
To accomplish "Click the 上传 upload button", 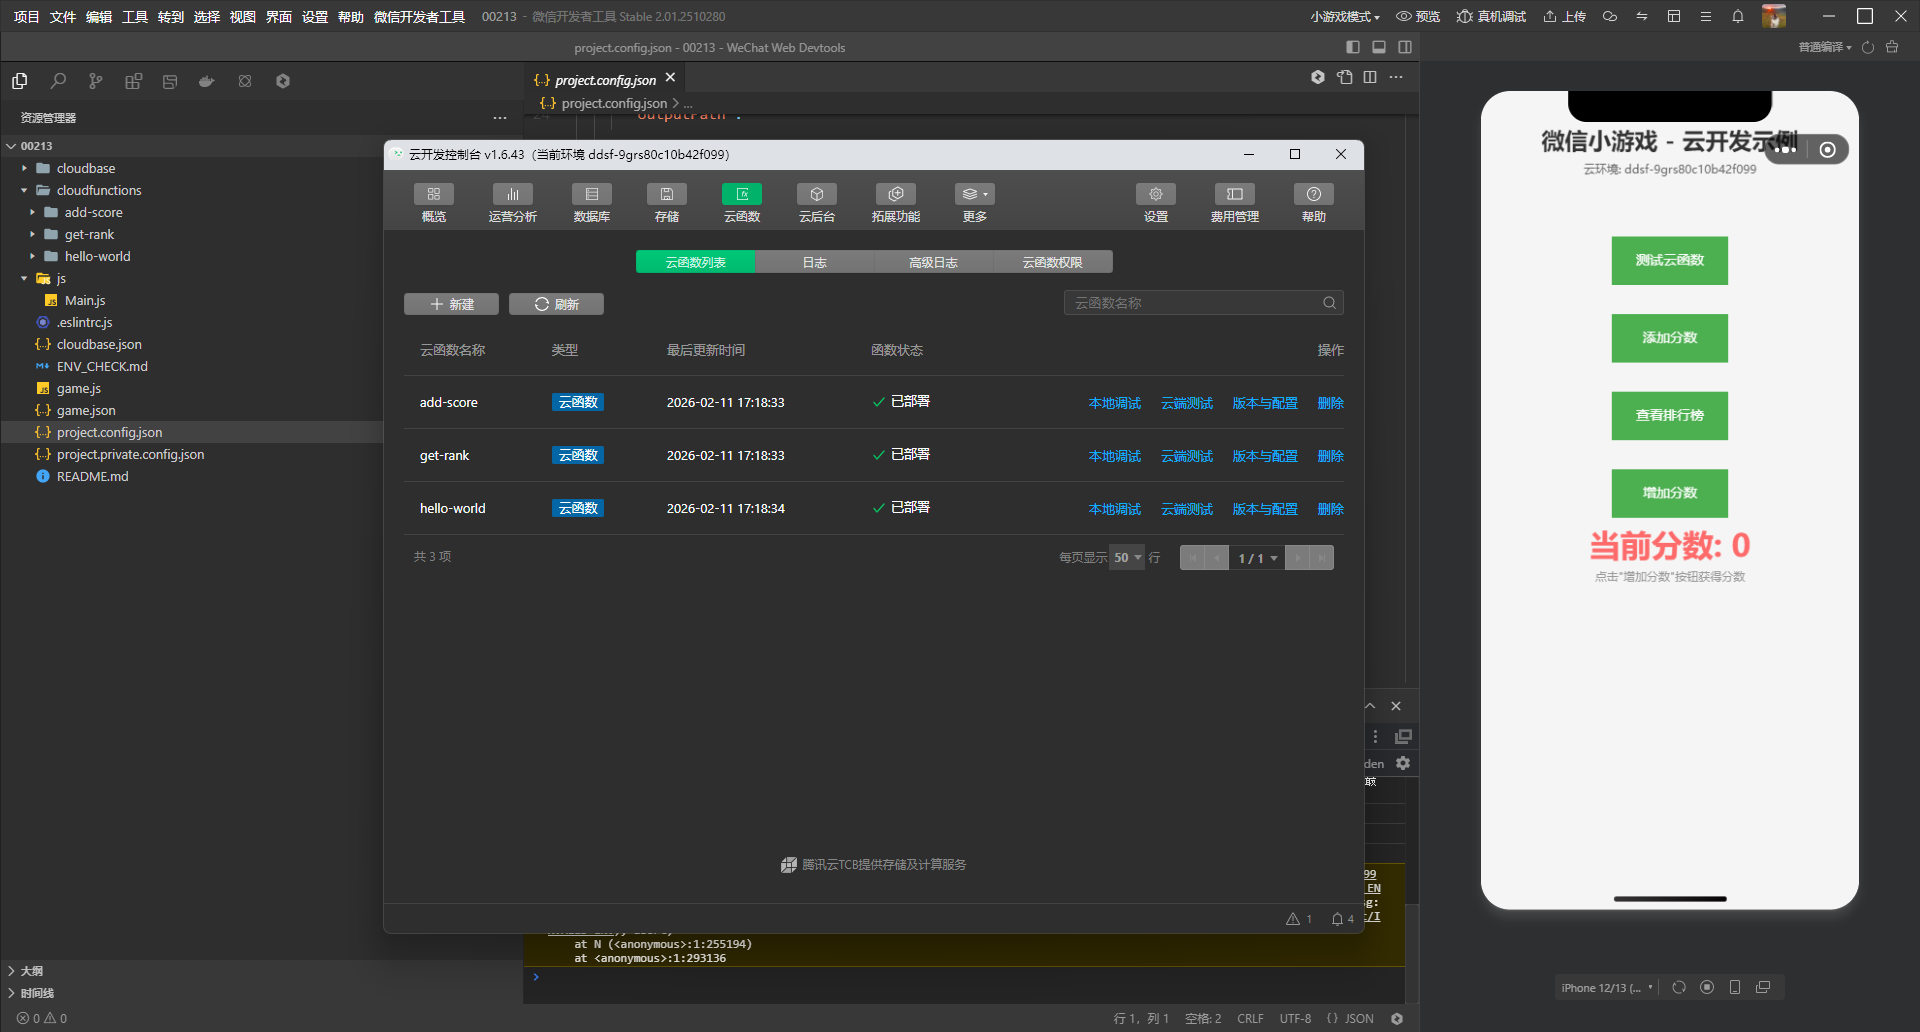I will [x=1564, y=16].
